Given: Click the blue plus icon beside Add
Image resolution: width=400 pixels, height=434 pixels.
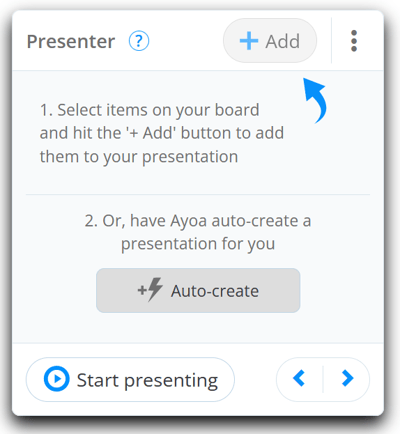Looking at the screenshot, I should click(x=249, y=41).
